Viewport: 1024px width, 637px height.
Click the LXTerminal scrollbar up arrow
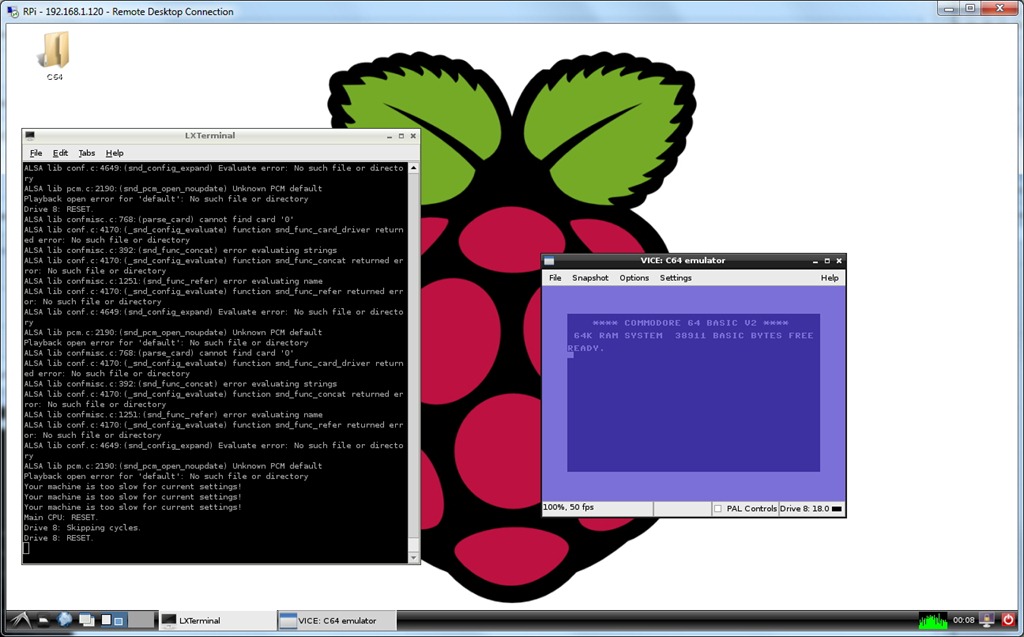click(x=413, y=168)
